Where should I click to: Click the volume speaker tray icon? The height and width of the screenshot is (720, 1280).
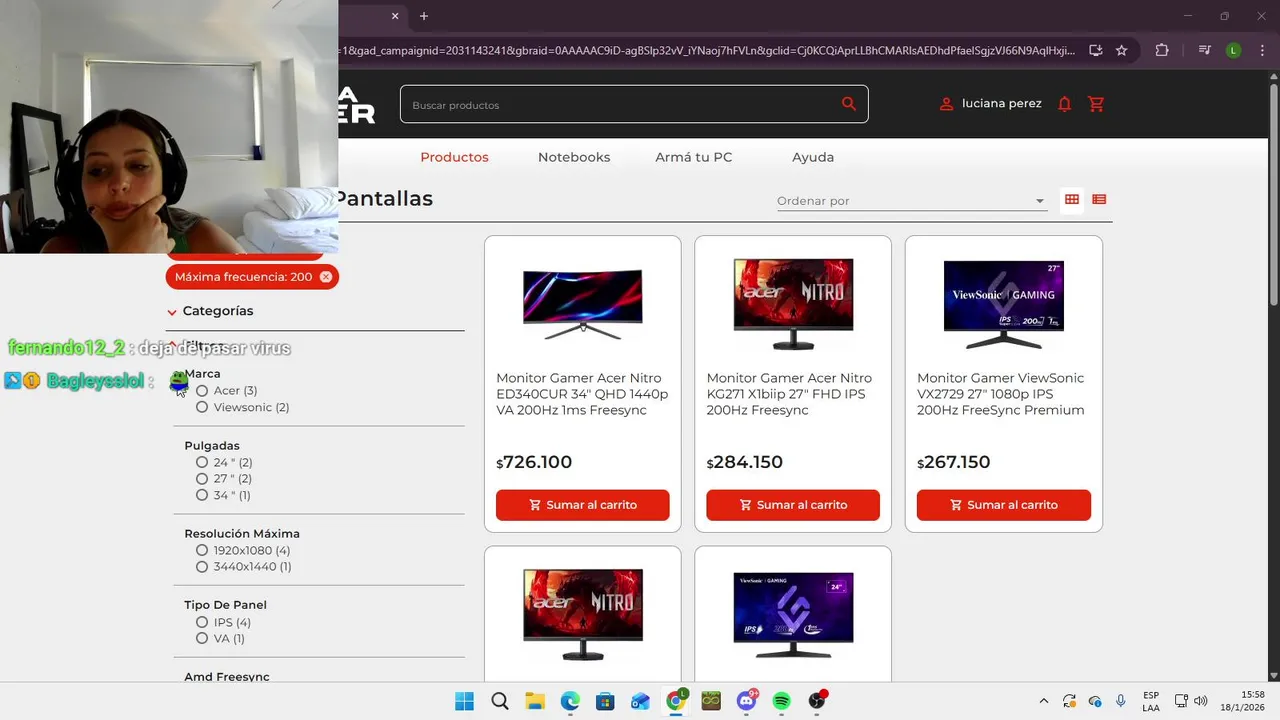(1200, 701)
